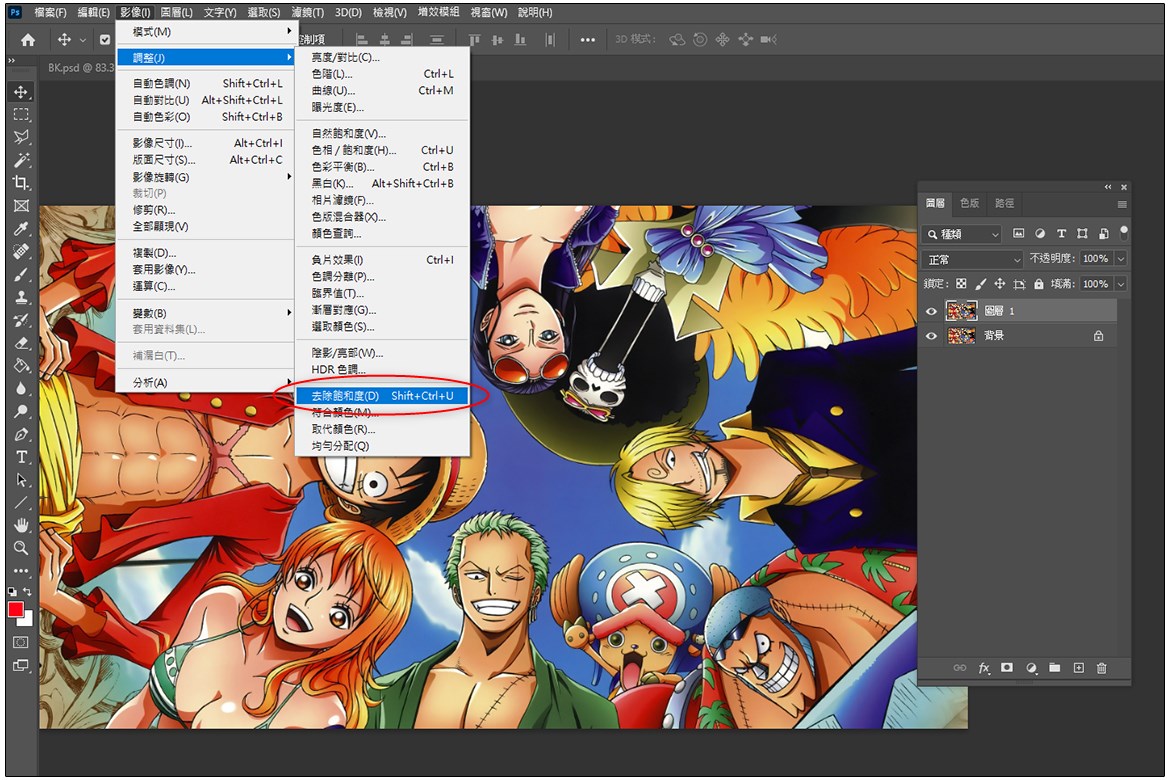Choose 色相/飽和度(H)... from the submenu
Screen dimensions: 1170x780
tap(383, 150)
